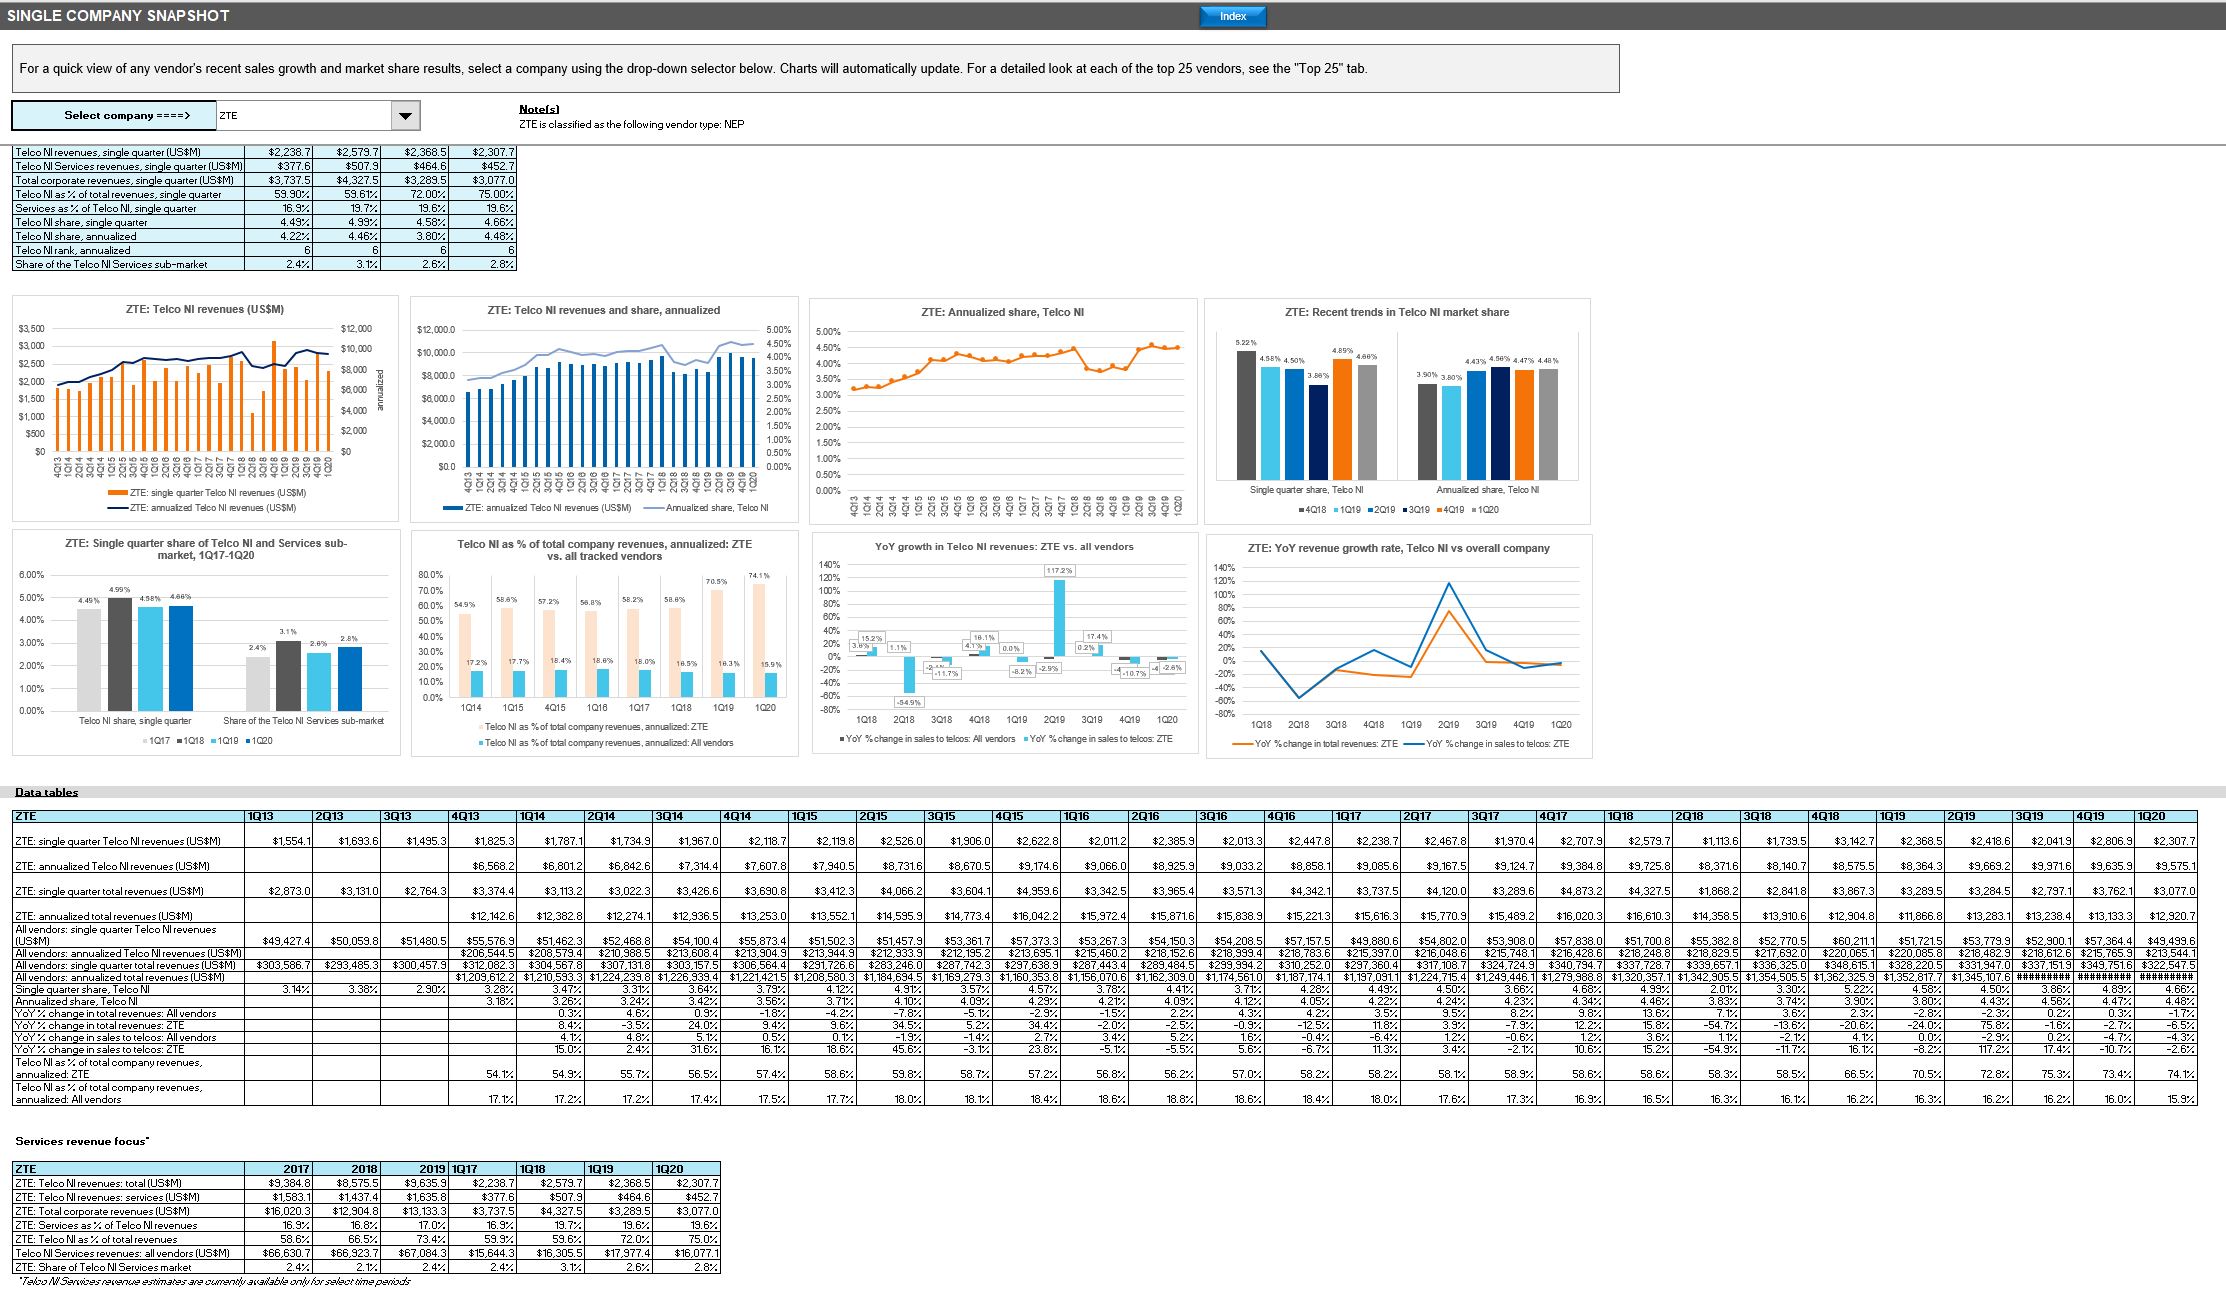Click the Telco NI Services revenue footnote text
This screenshot has width=2226, height=1312.
pyautogui.click(x=214, y=1281)
